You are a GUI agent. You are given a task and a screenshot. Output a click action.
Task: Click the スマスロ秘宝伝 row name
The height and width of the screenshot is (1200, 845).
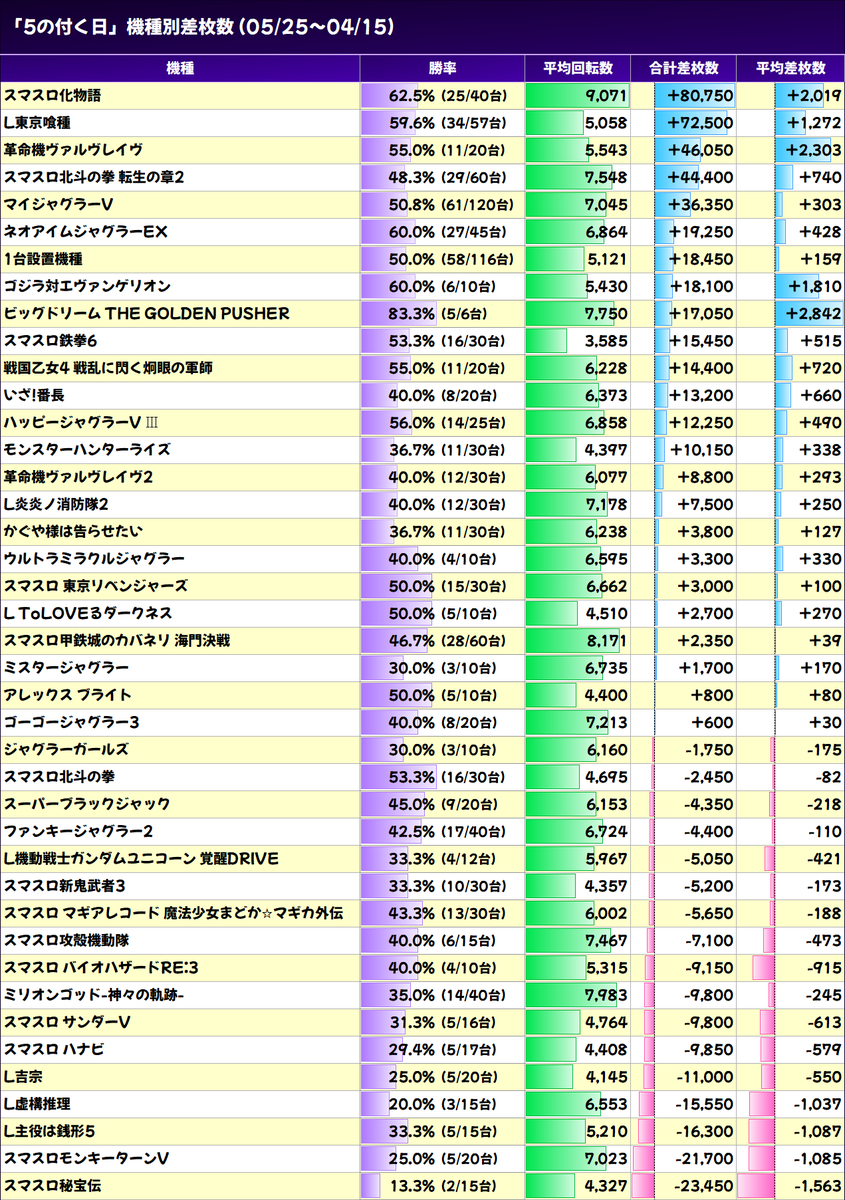(53, 1186)
